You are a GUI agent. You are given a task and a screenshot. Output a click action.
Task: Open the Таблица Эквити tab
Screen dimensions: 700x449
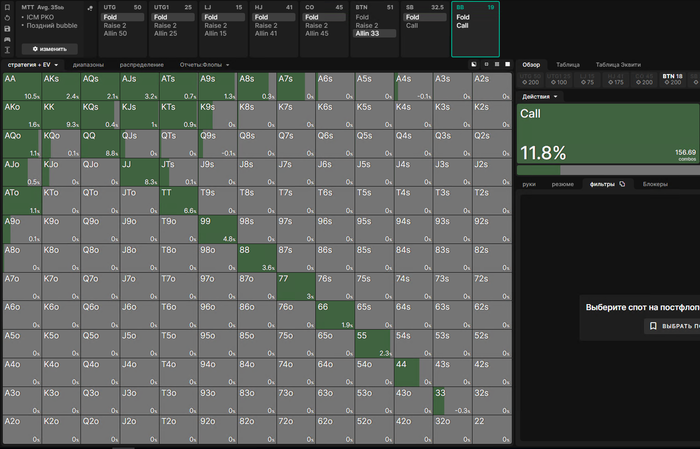618,65
